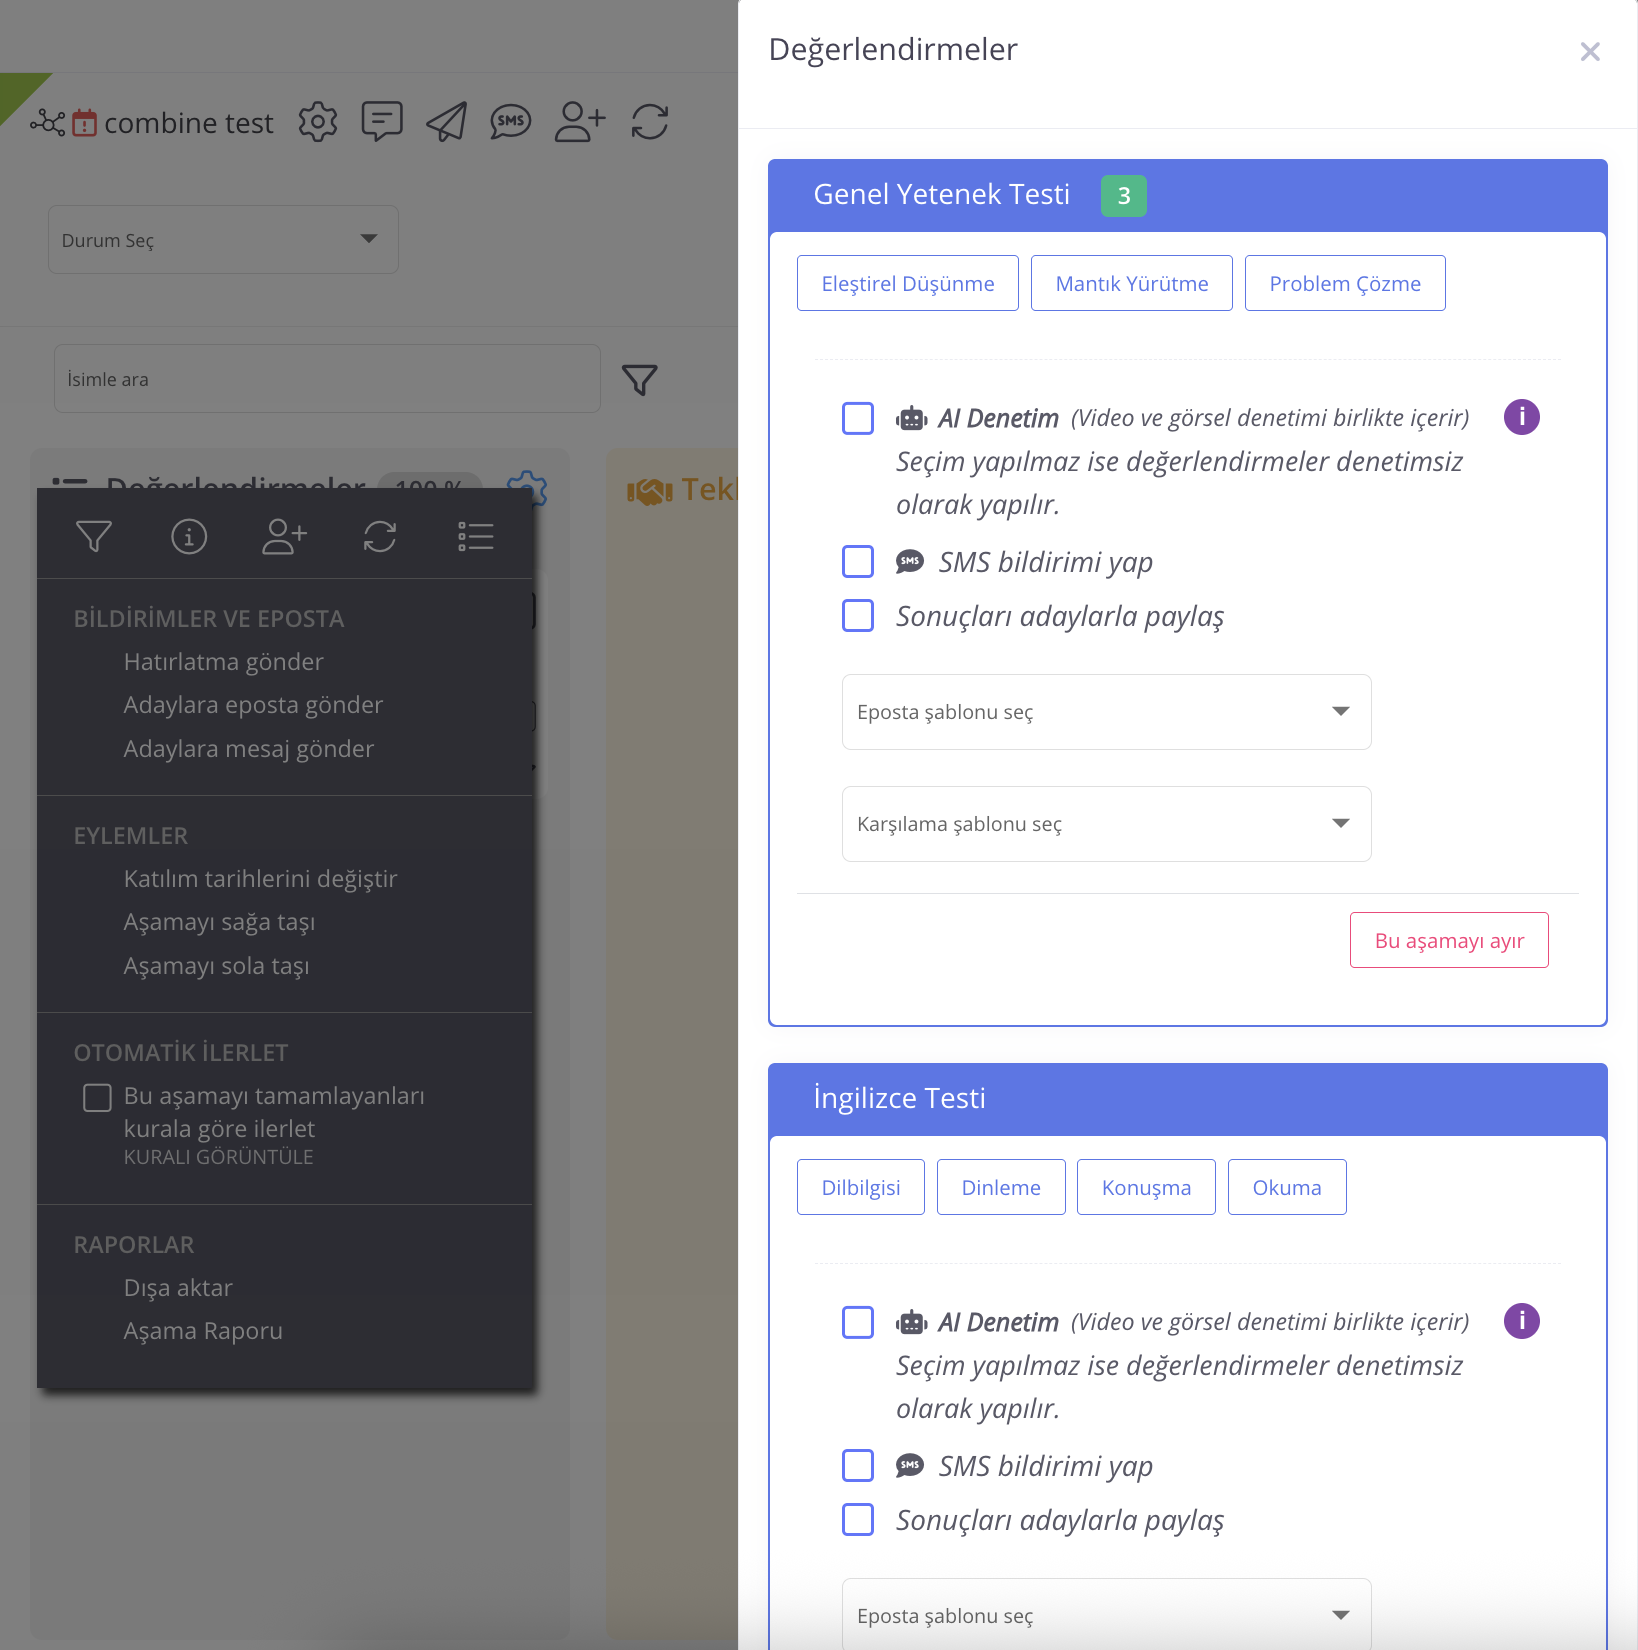Click info icon for İngilizce Testi AI Denetim
The width and height of the screenshot is (1638, 1650).
[x=1522, y=1321]
